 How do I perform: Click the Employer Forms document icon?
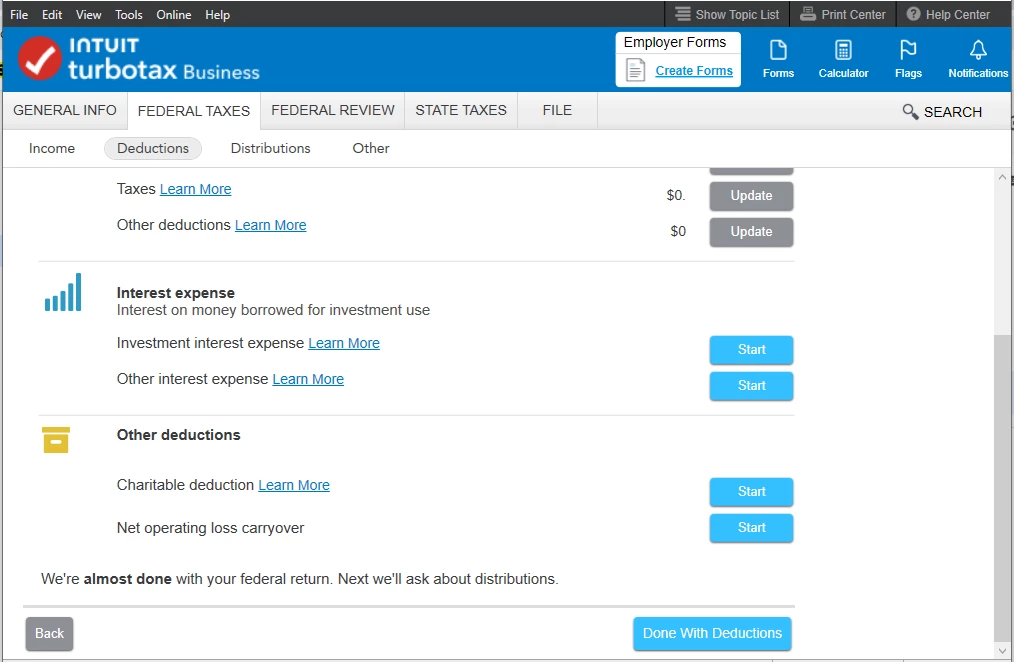pyautogui.click(x=635, y=70)
